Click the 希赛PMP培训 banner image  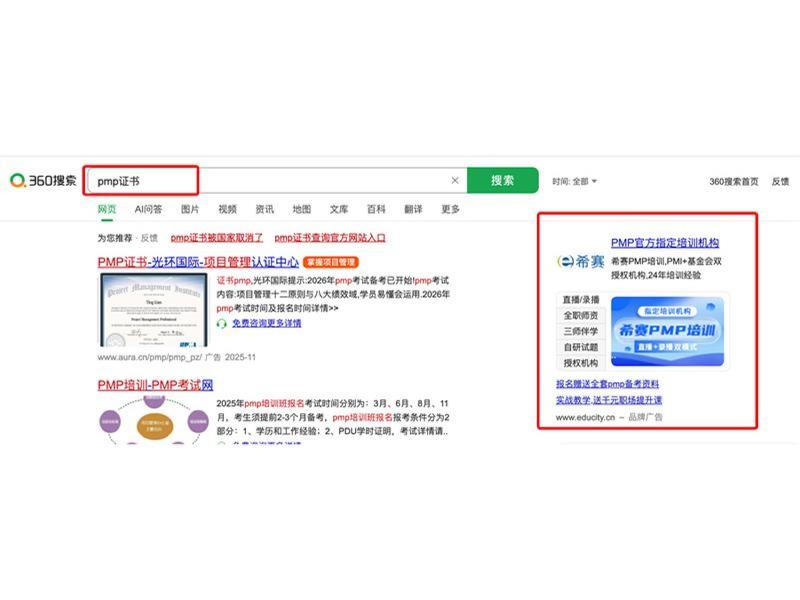(x=667, y=331)
